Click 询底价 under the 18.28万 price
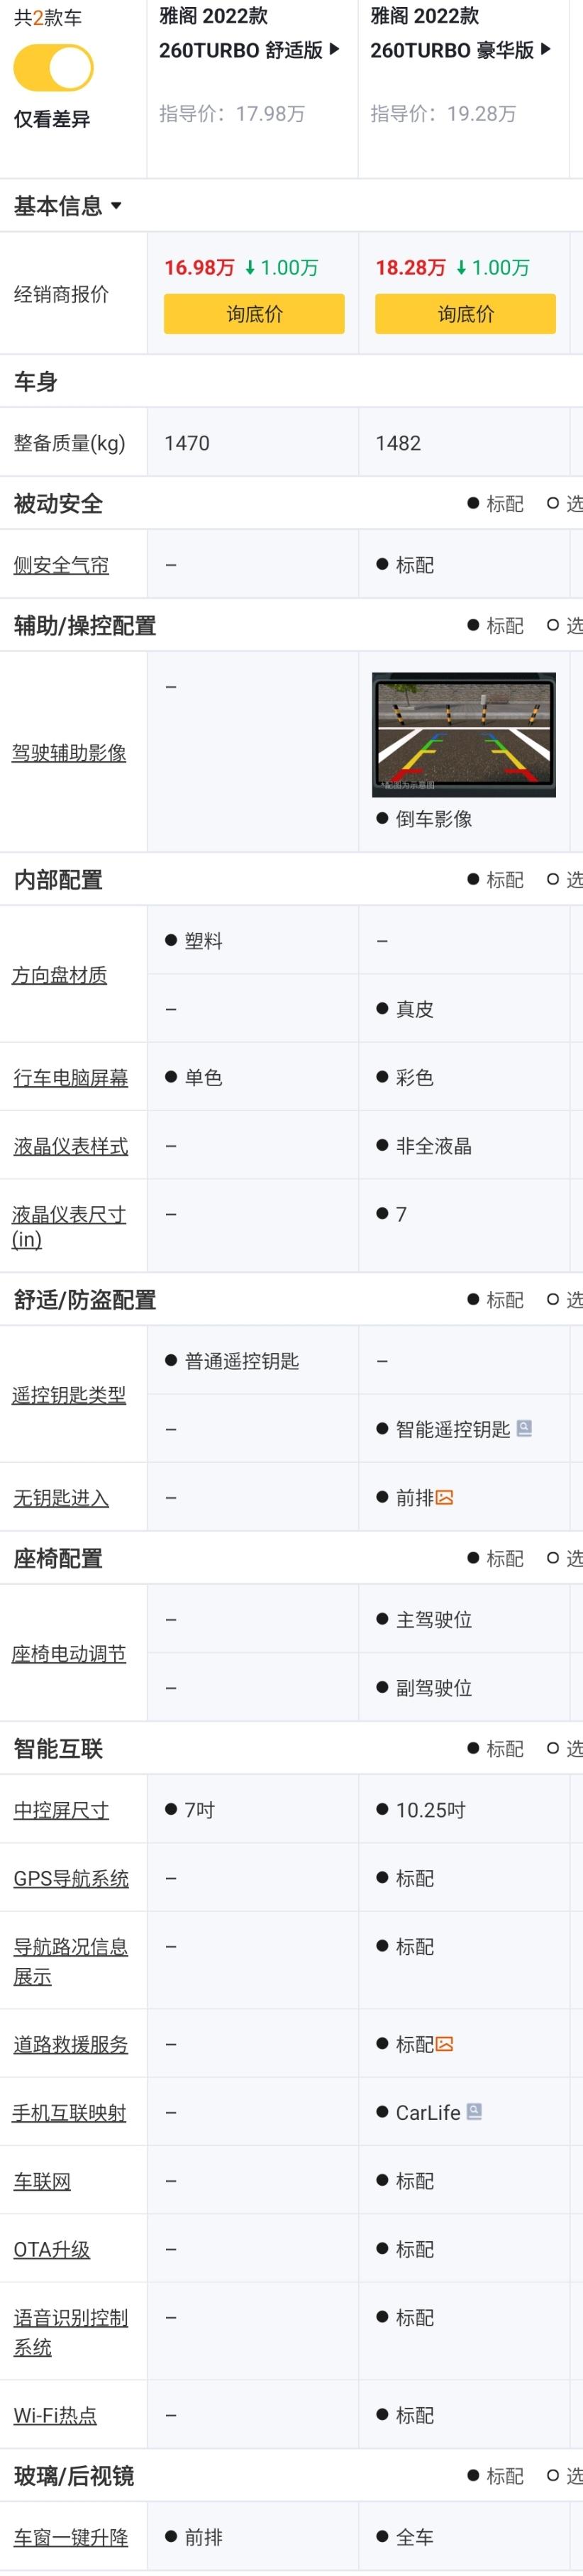This screenshot has height=2576, width=583. pos(465,314)
